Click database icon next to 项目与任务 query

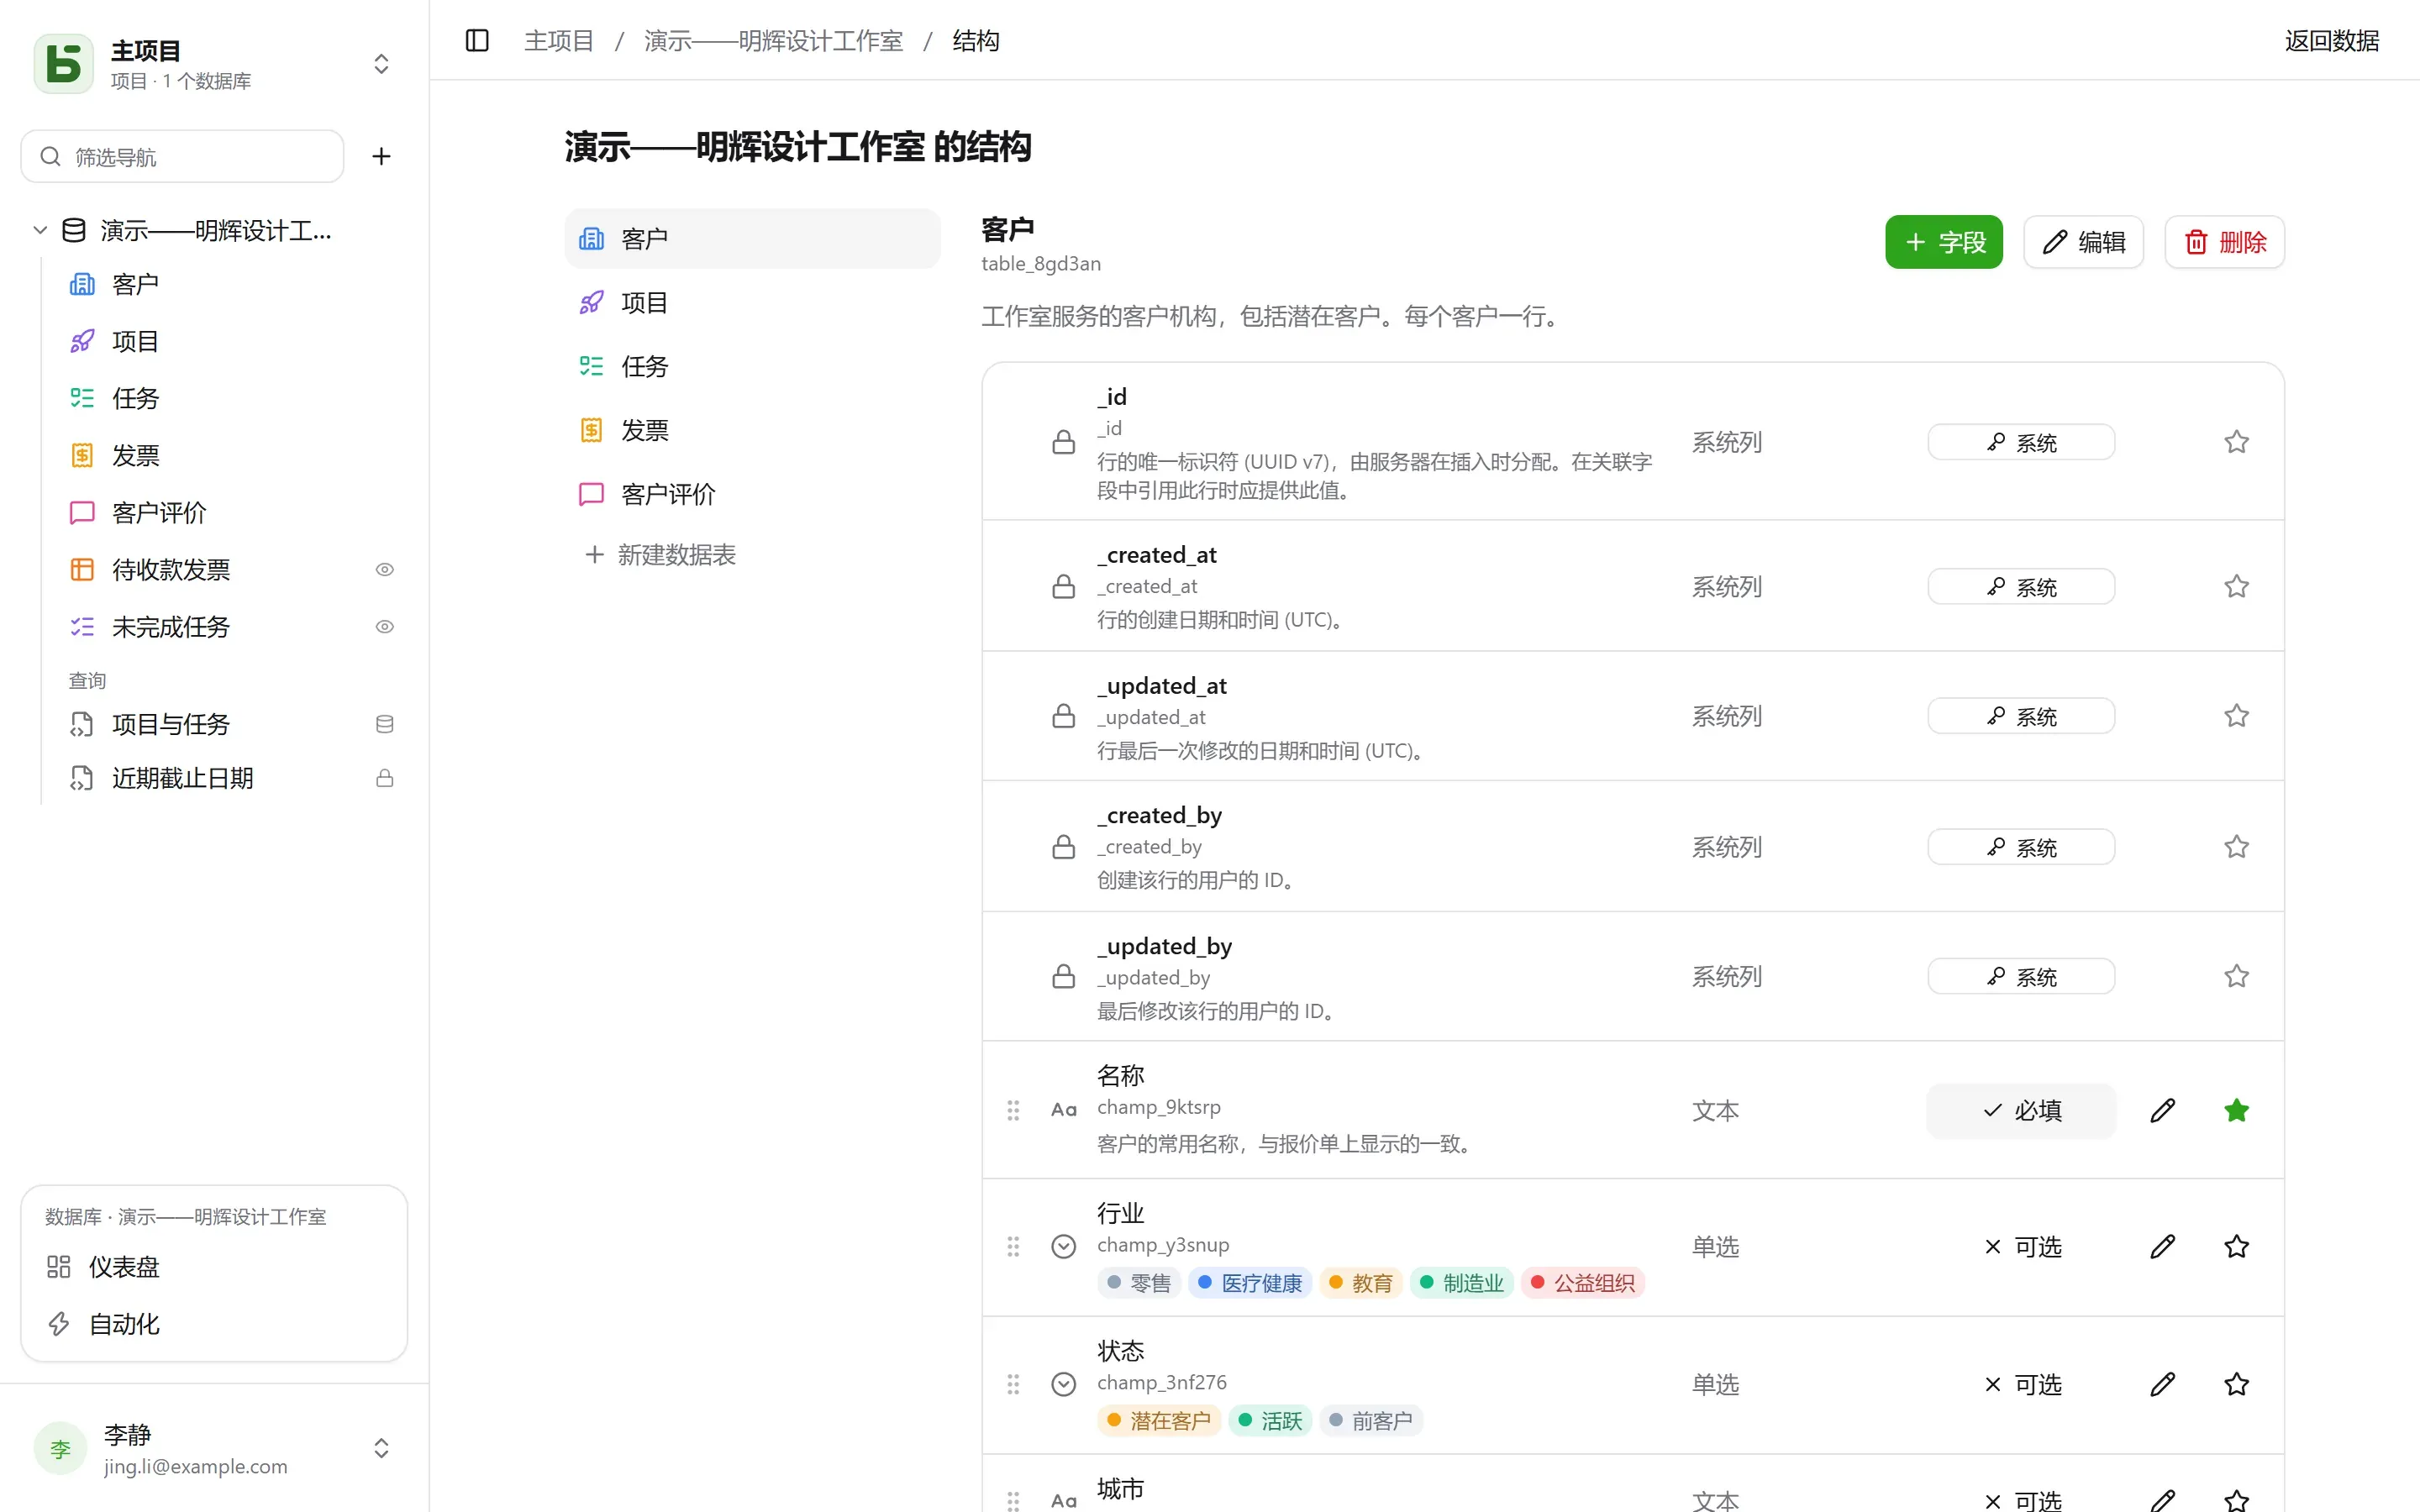[x=384, y=724]
